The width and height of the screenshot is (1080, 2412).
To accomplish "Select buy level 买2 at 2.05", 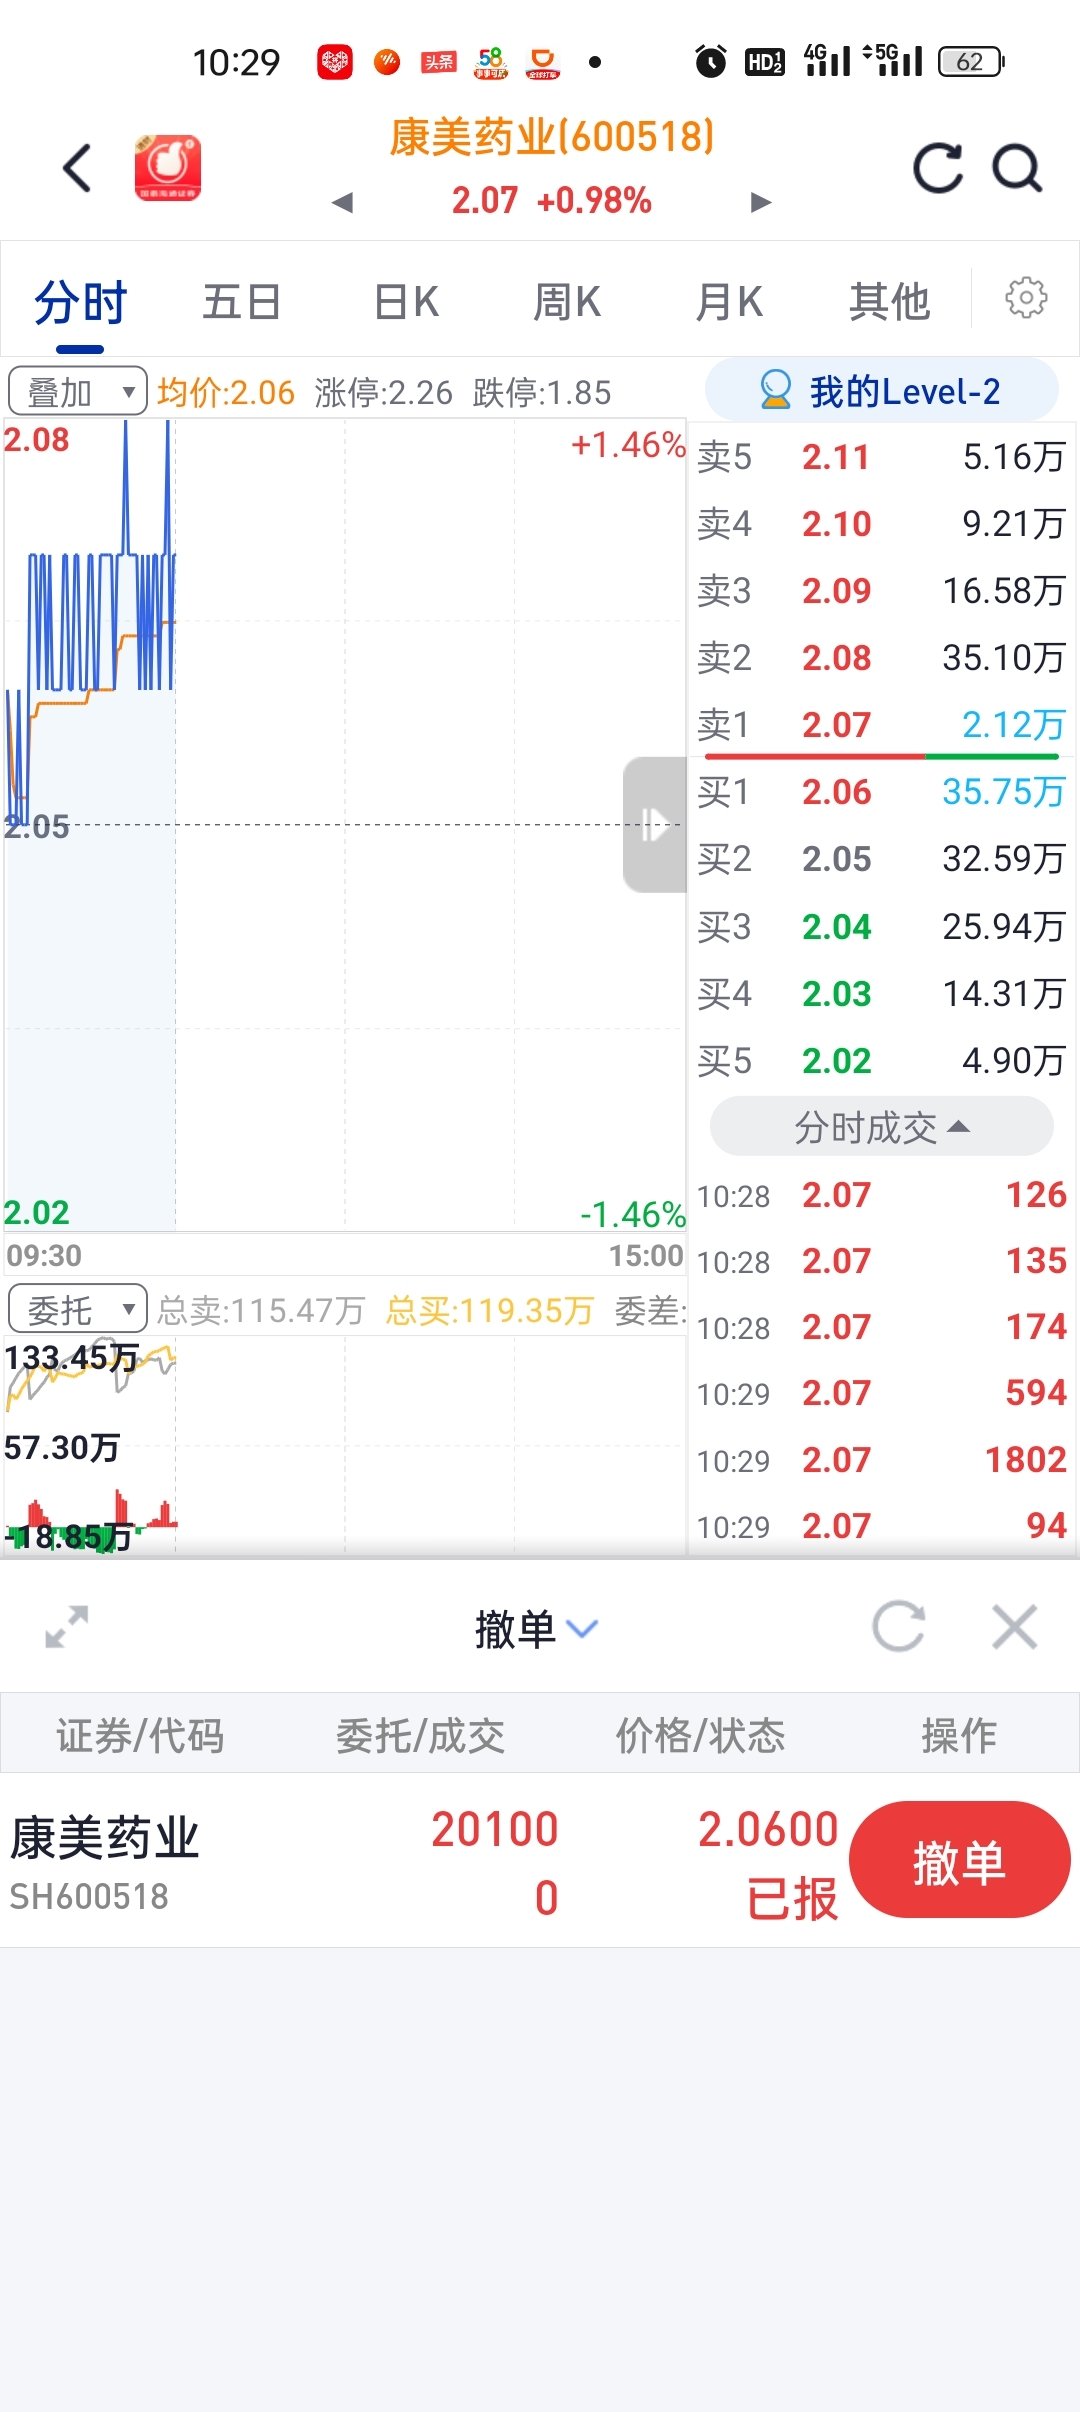I will click(x=881, y=858).
